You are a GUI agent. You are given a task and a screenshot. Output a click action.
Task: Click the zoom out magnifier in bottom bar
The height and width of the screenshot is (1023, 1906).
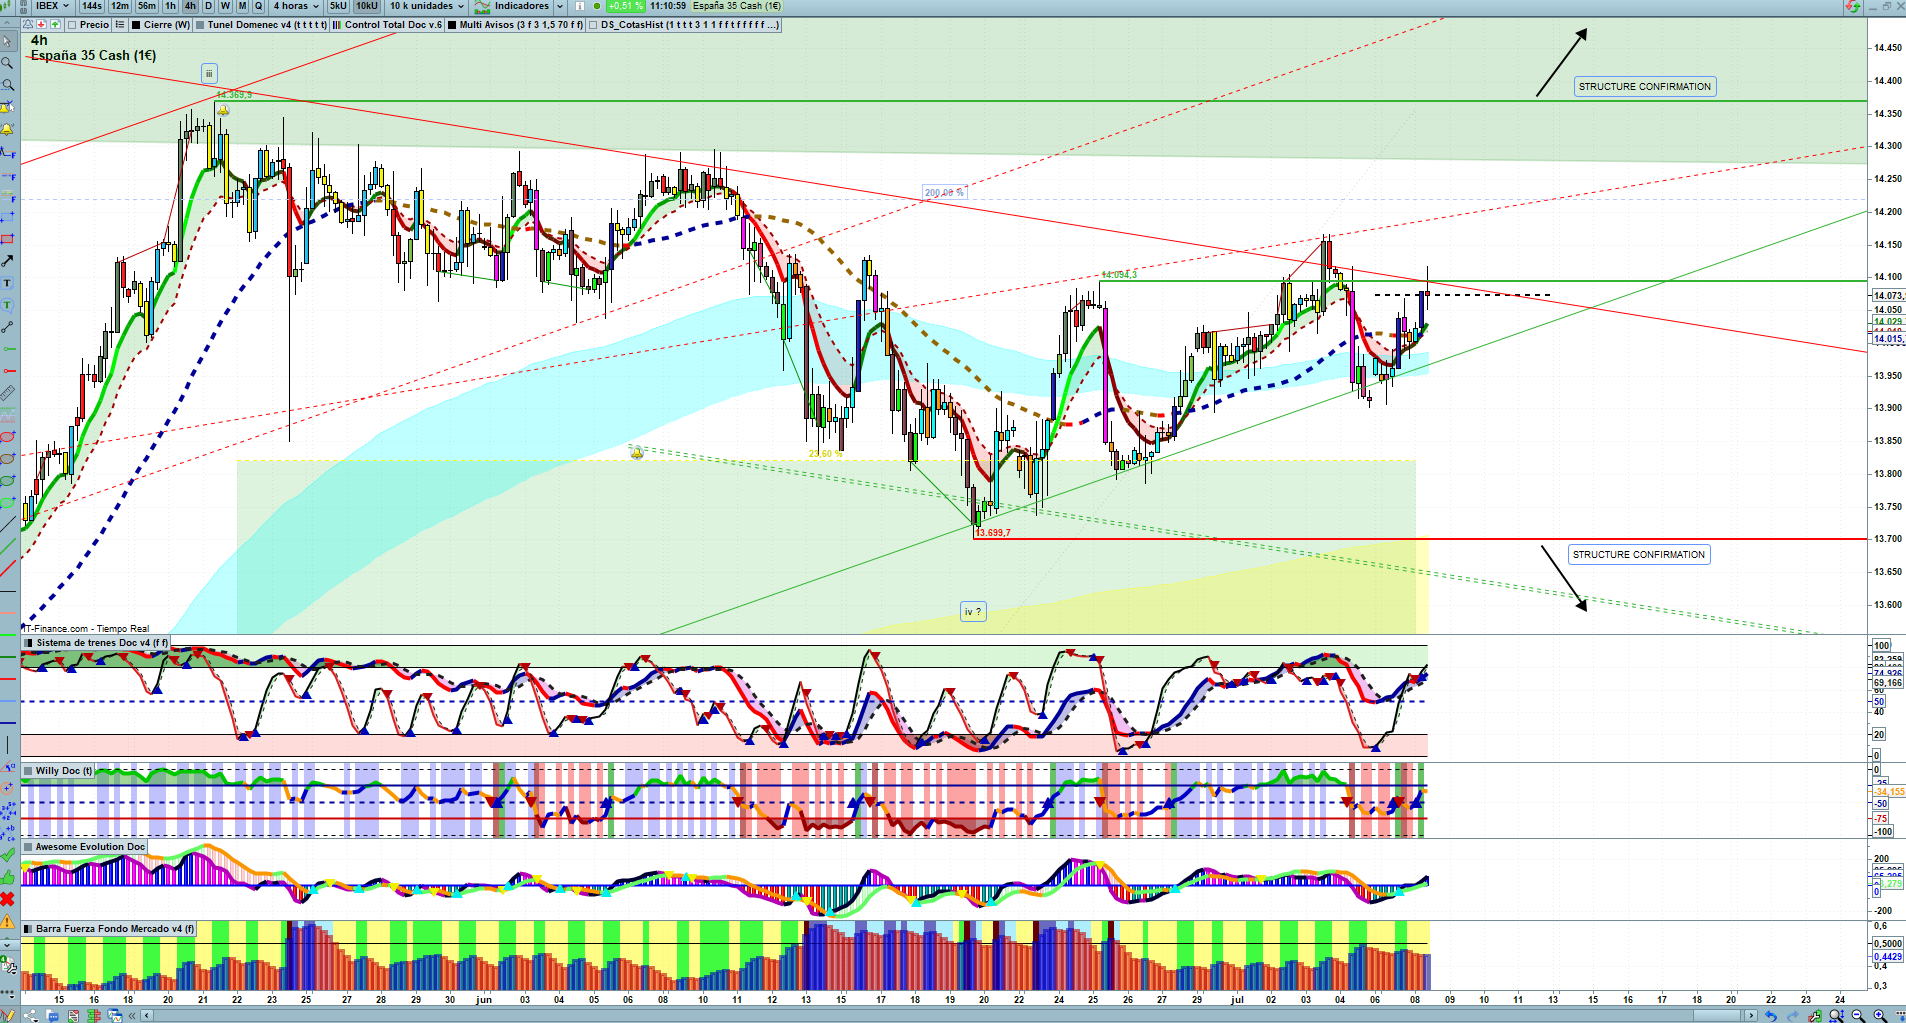pos(1859,1016)
